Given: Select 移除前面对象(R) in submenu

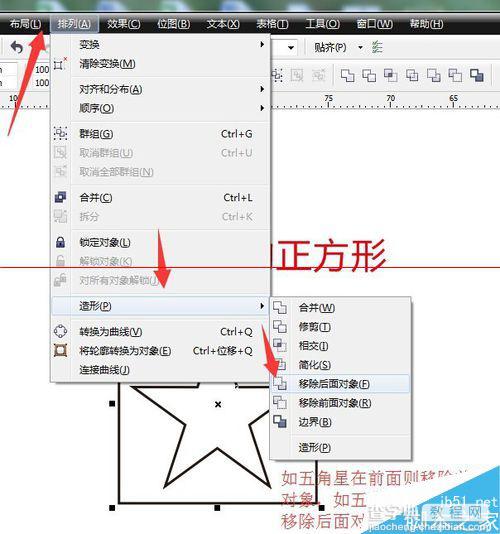Looking at the screenshot, I should tap(341, 403).
